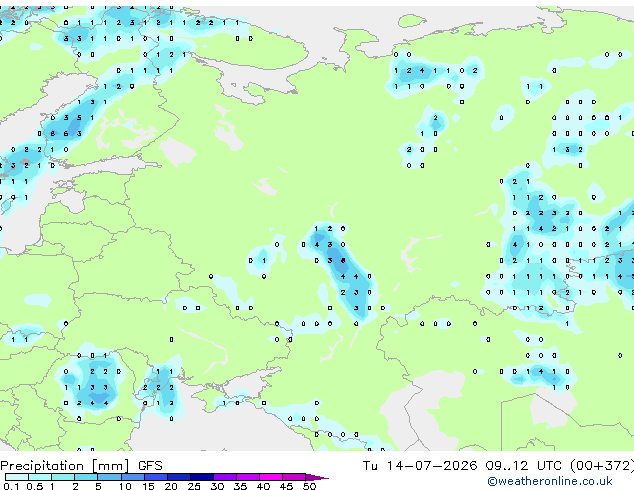
Task: Click the 40–45 mm magenta legend swatch
Action: point(271,477)
